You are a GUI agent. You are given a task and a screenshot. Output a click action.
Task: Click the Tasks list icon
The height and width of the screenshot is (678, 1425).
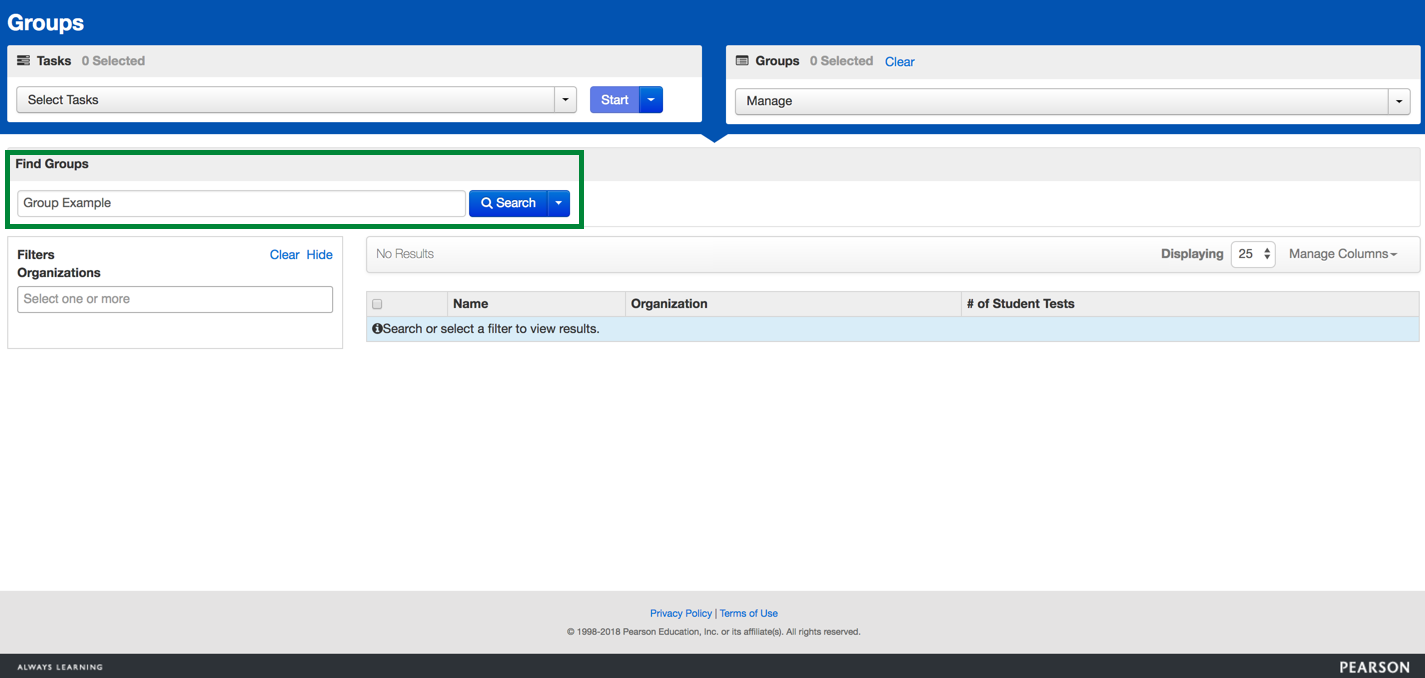24,61
